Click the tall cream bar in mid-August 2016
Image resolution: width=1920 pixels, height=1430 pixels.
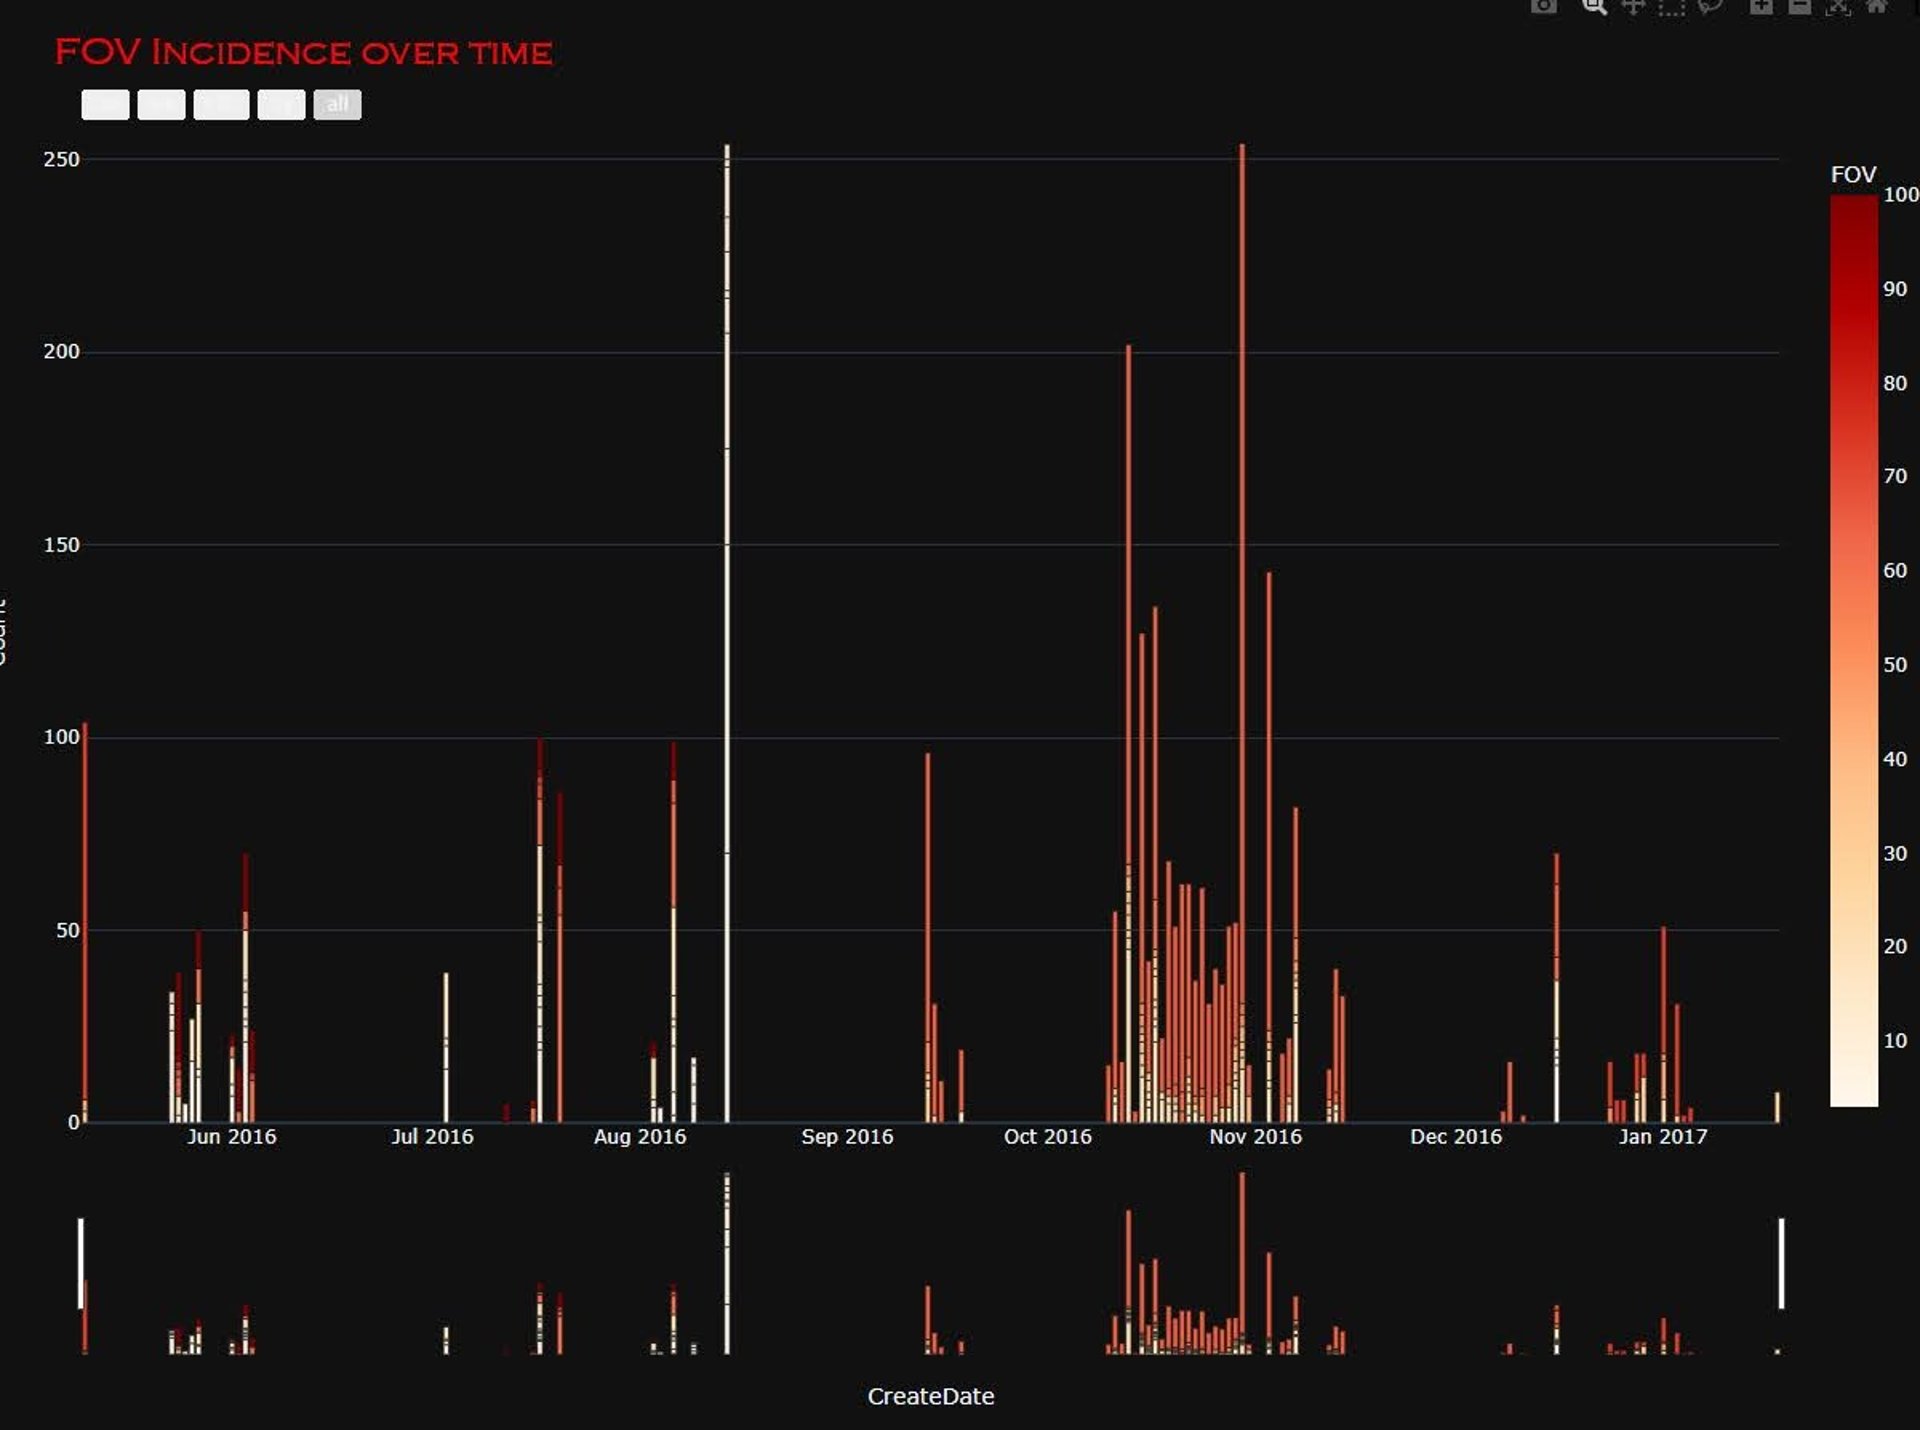pyautogui.click(x=727, y=633)
